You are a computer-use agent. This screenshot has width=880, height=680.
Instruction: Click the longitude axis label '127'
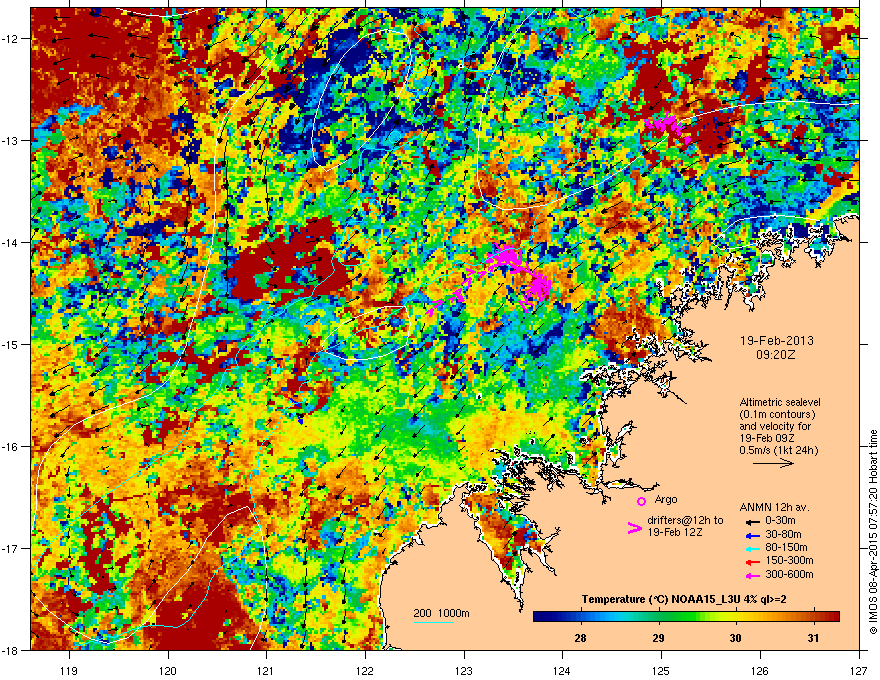click(859, 670)
